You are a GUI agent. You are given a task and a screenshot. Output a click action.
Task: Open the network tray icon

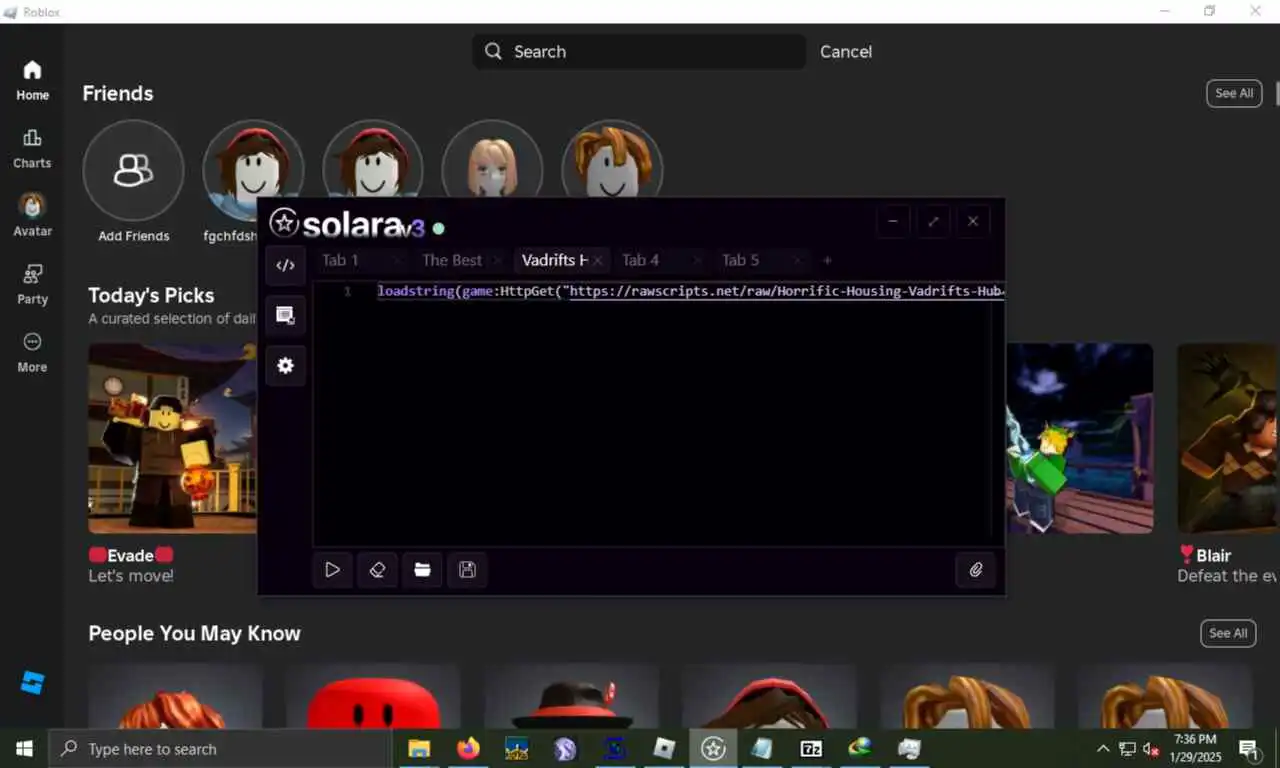[1127, 748]
